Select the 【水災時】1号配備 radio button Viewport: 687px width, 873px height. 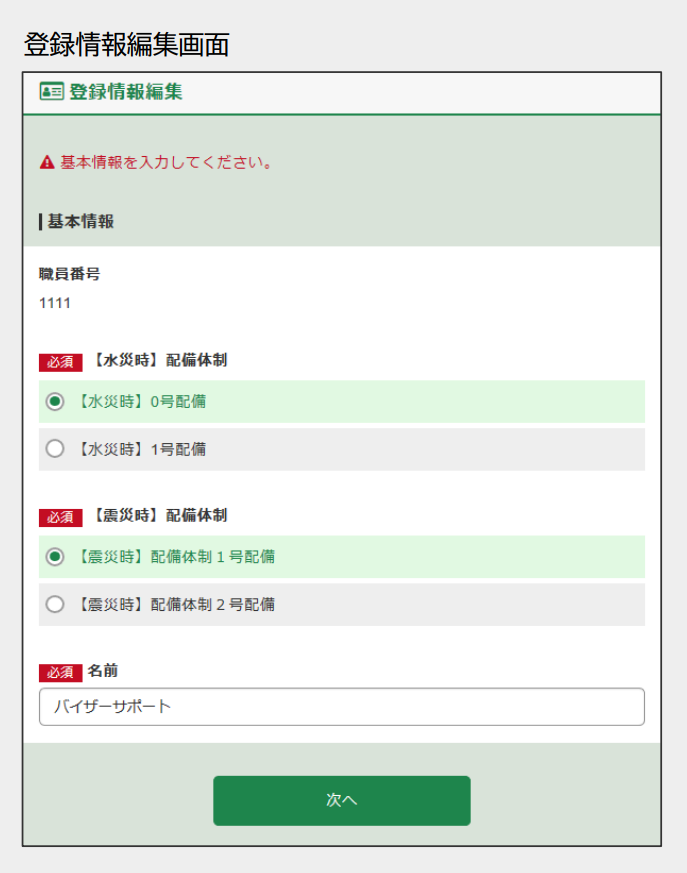55,448
